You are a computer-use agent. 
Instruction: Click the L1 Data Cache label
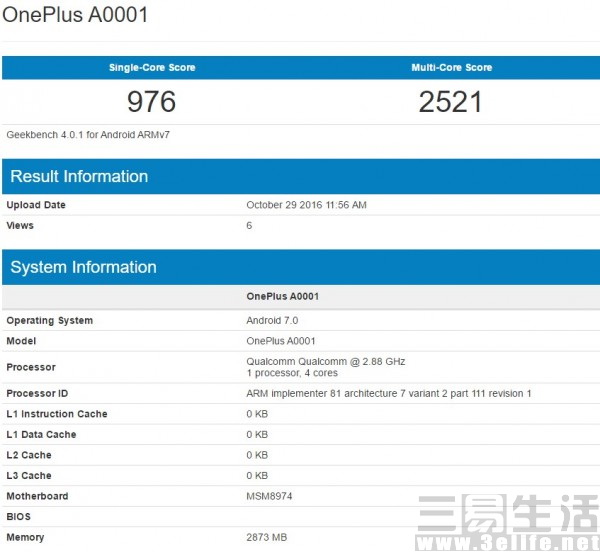point(41,435)
